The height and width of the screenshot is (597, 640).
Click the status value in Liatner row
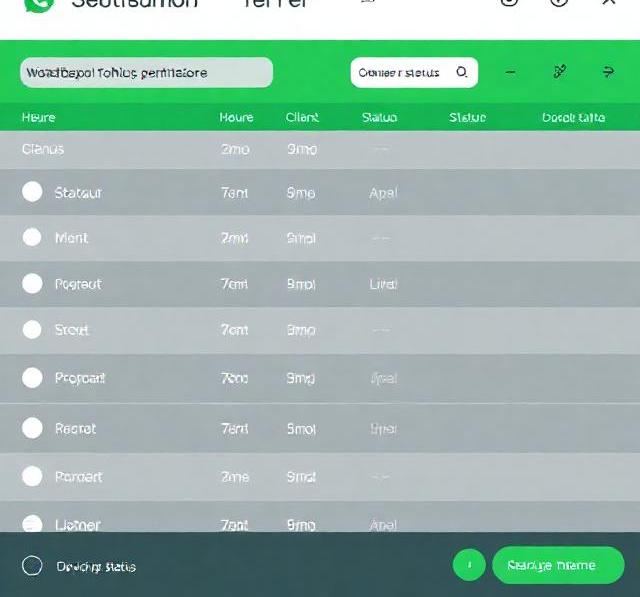[383, 525]
